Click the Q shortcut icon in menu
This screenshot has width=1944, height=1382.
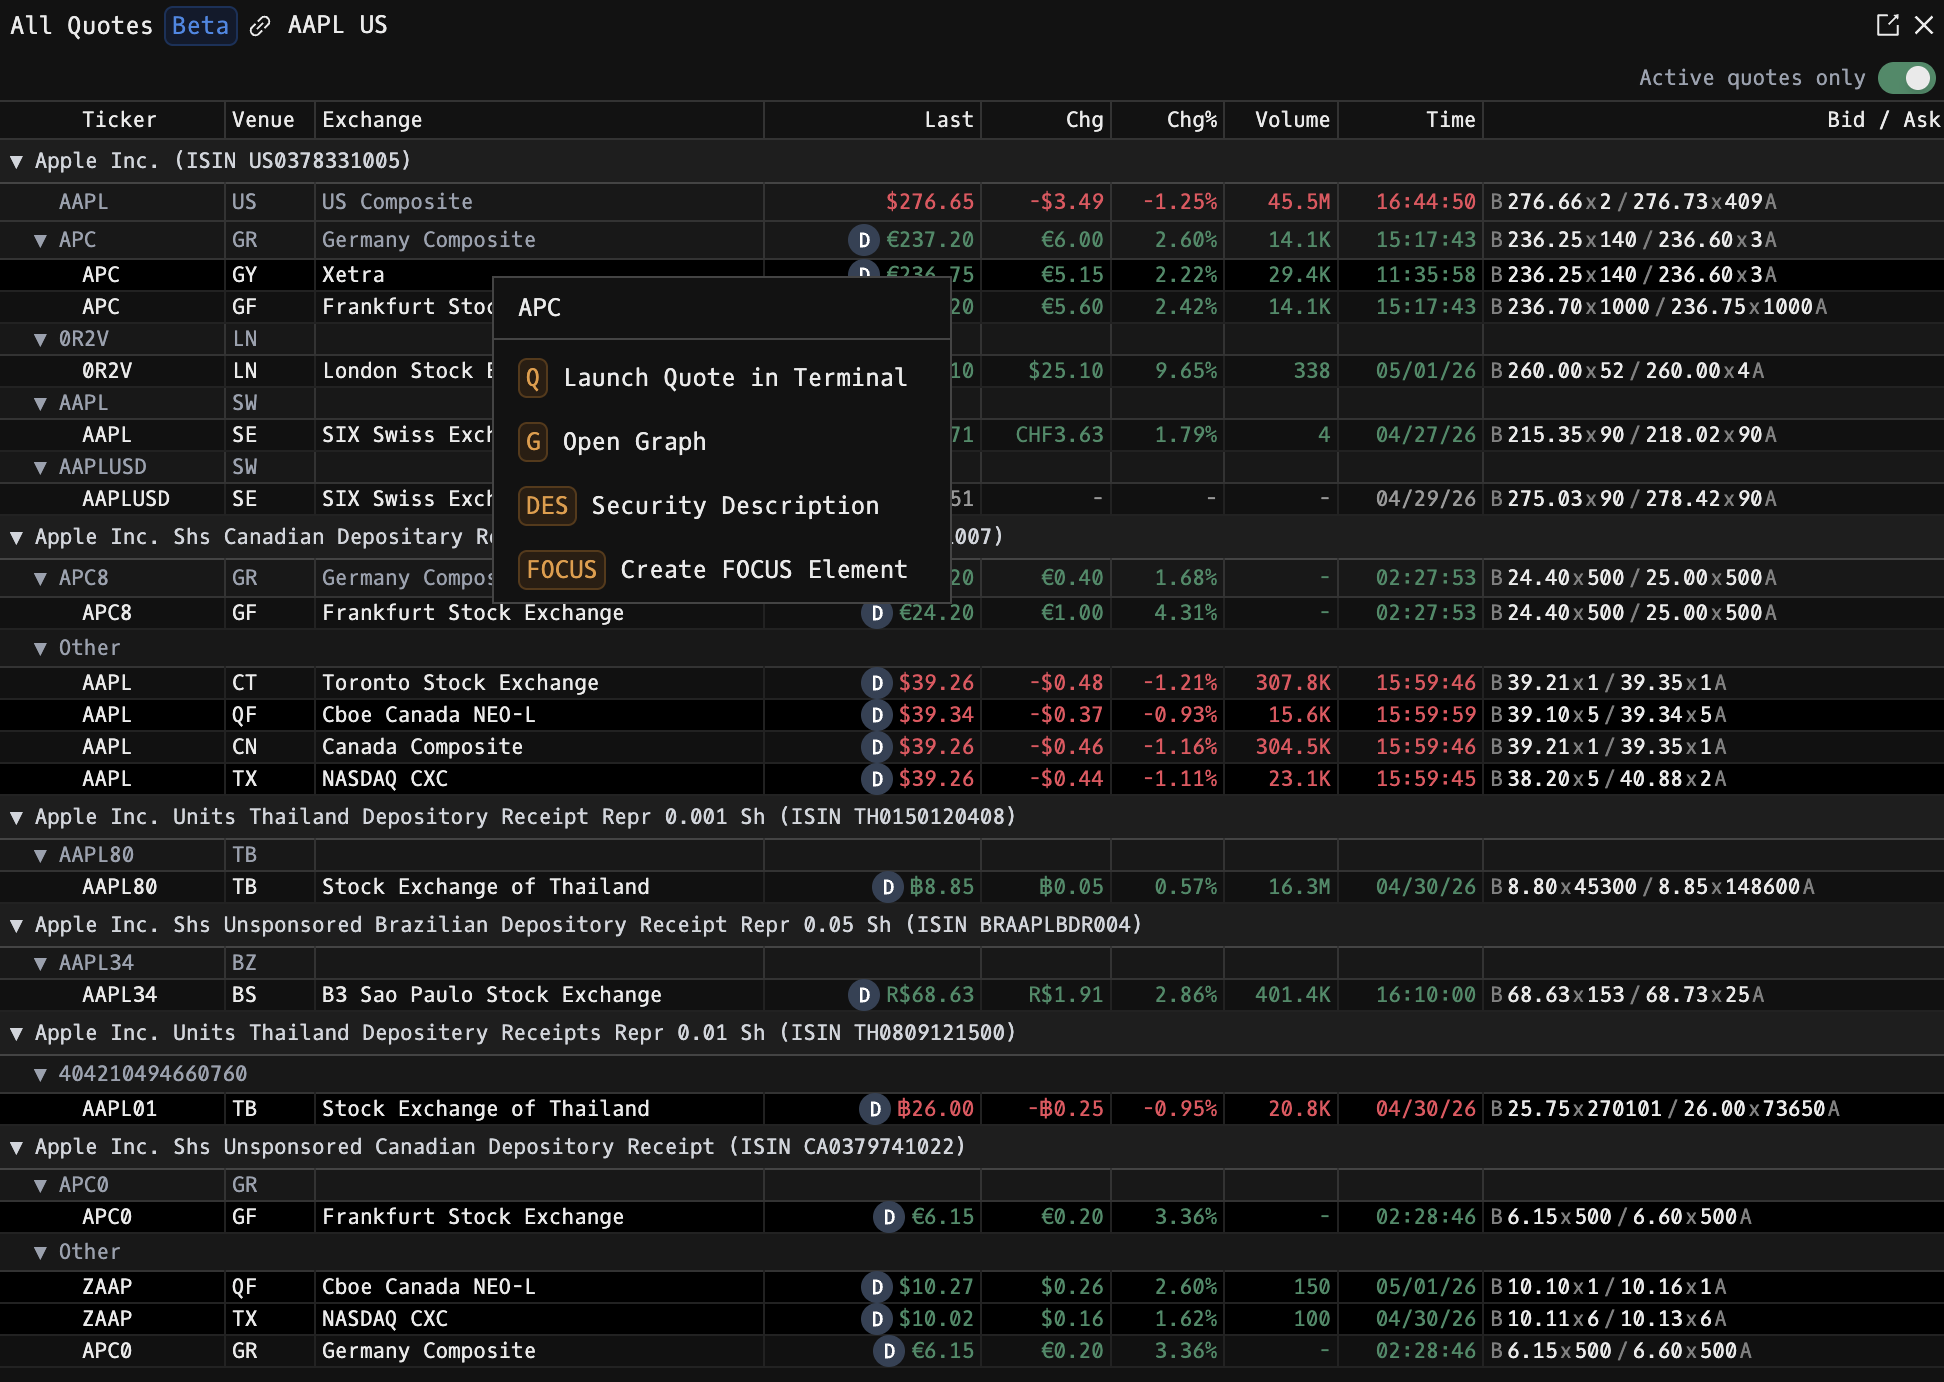click(533, 378)
